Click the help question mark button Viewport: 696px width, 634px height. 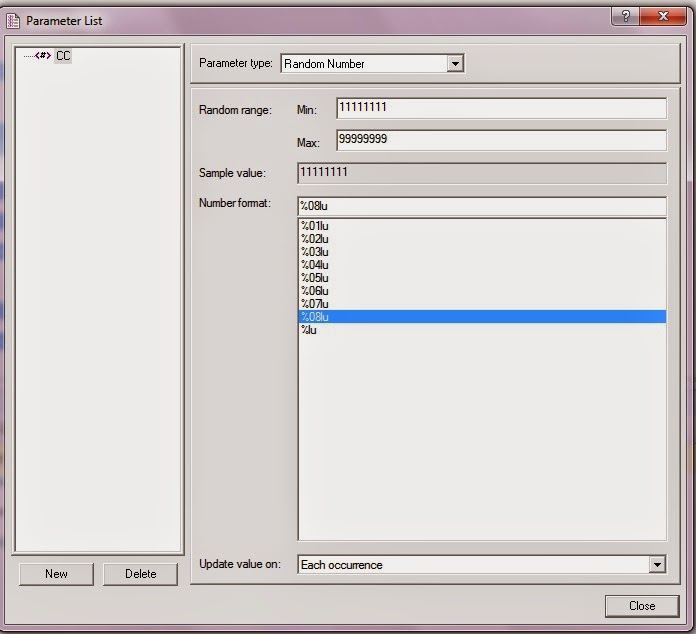625,16
